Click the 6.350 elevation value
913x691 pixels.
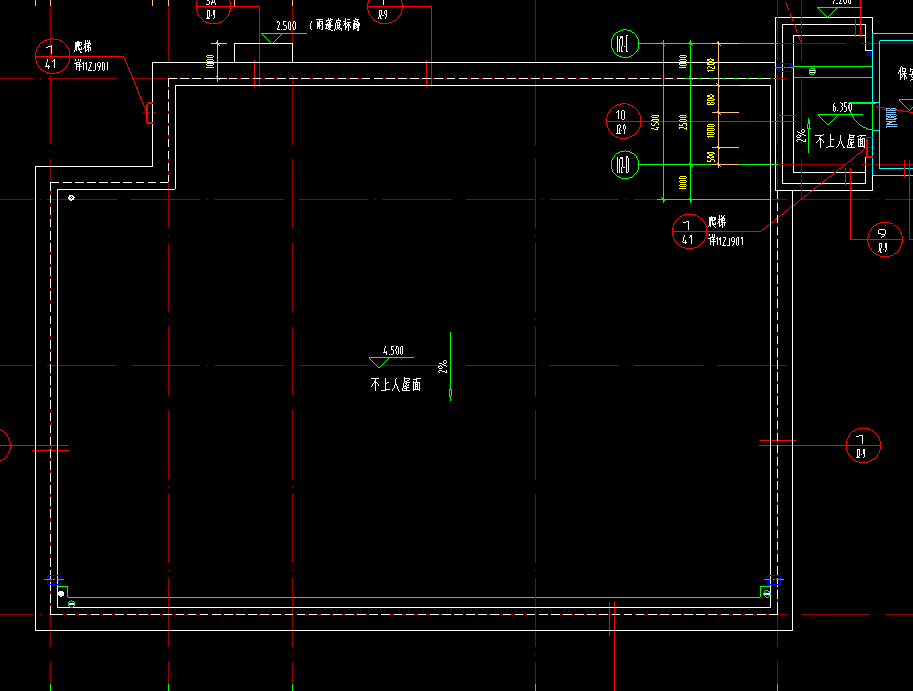point(842,108)
